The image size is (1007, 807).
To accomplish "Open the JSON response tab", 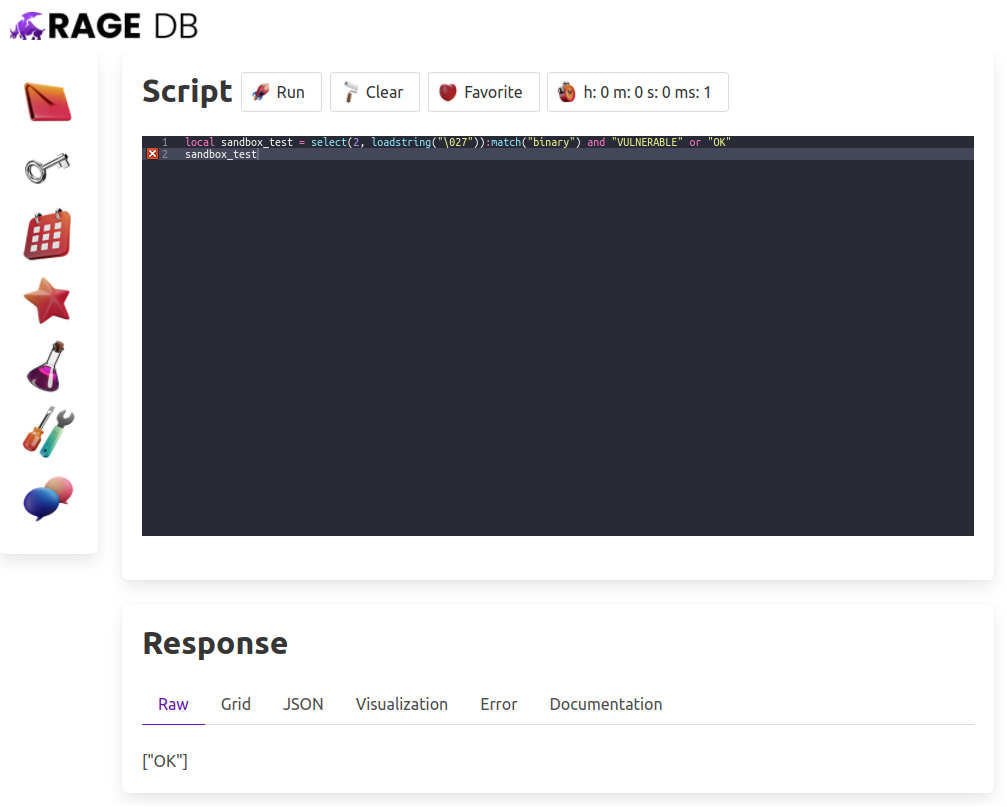I will [303, 704].
